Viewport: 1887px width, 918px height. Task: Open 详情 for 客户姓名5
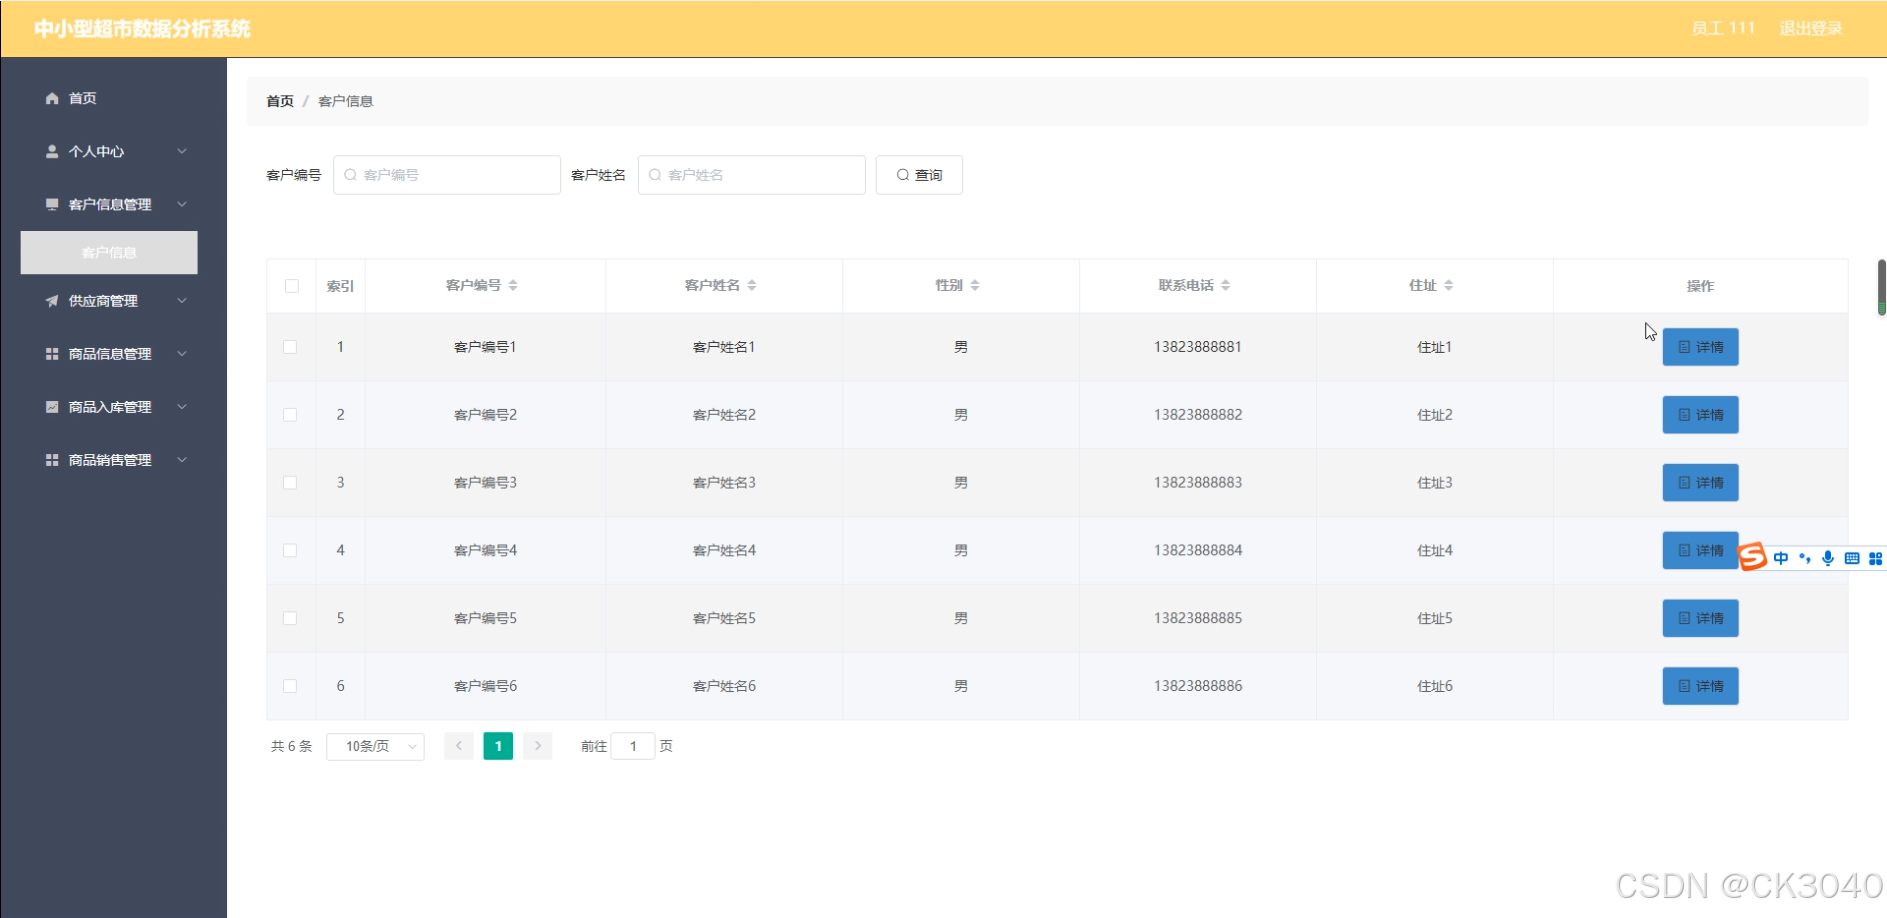pyautogui.click(x=1700, y=618)
